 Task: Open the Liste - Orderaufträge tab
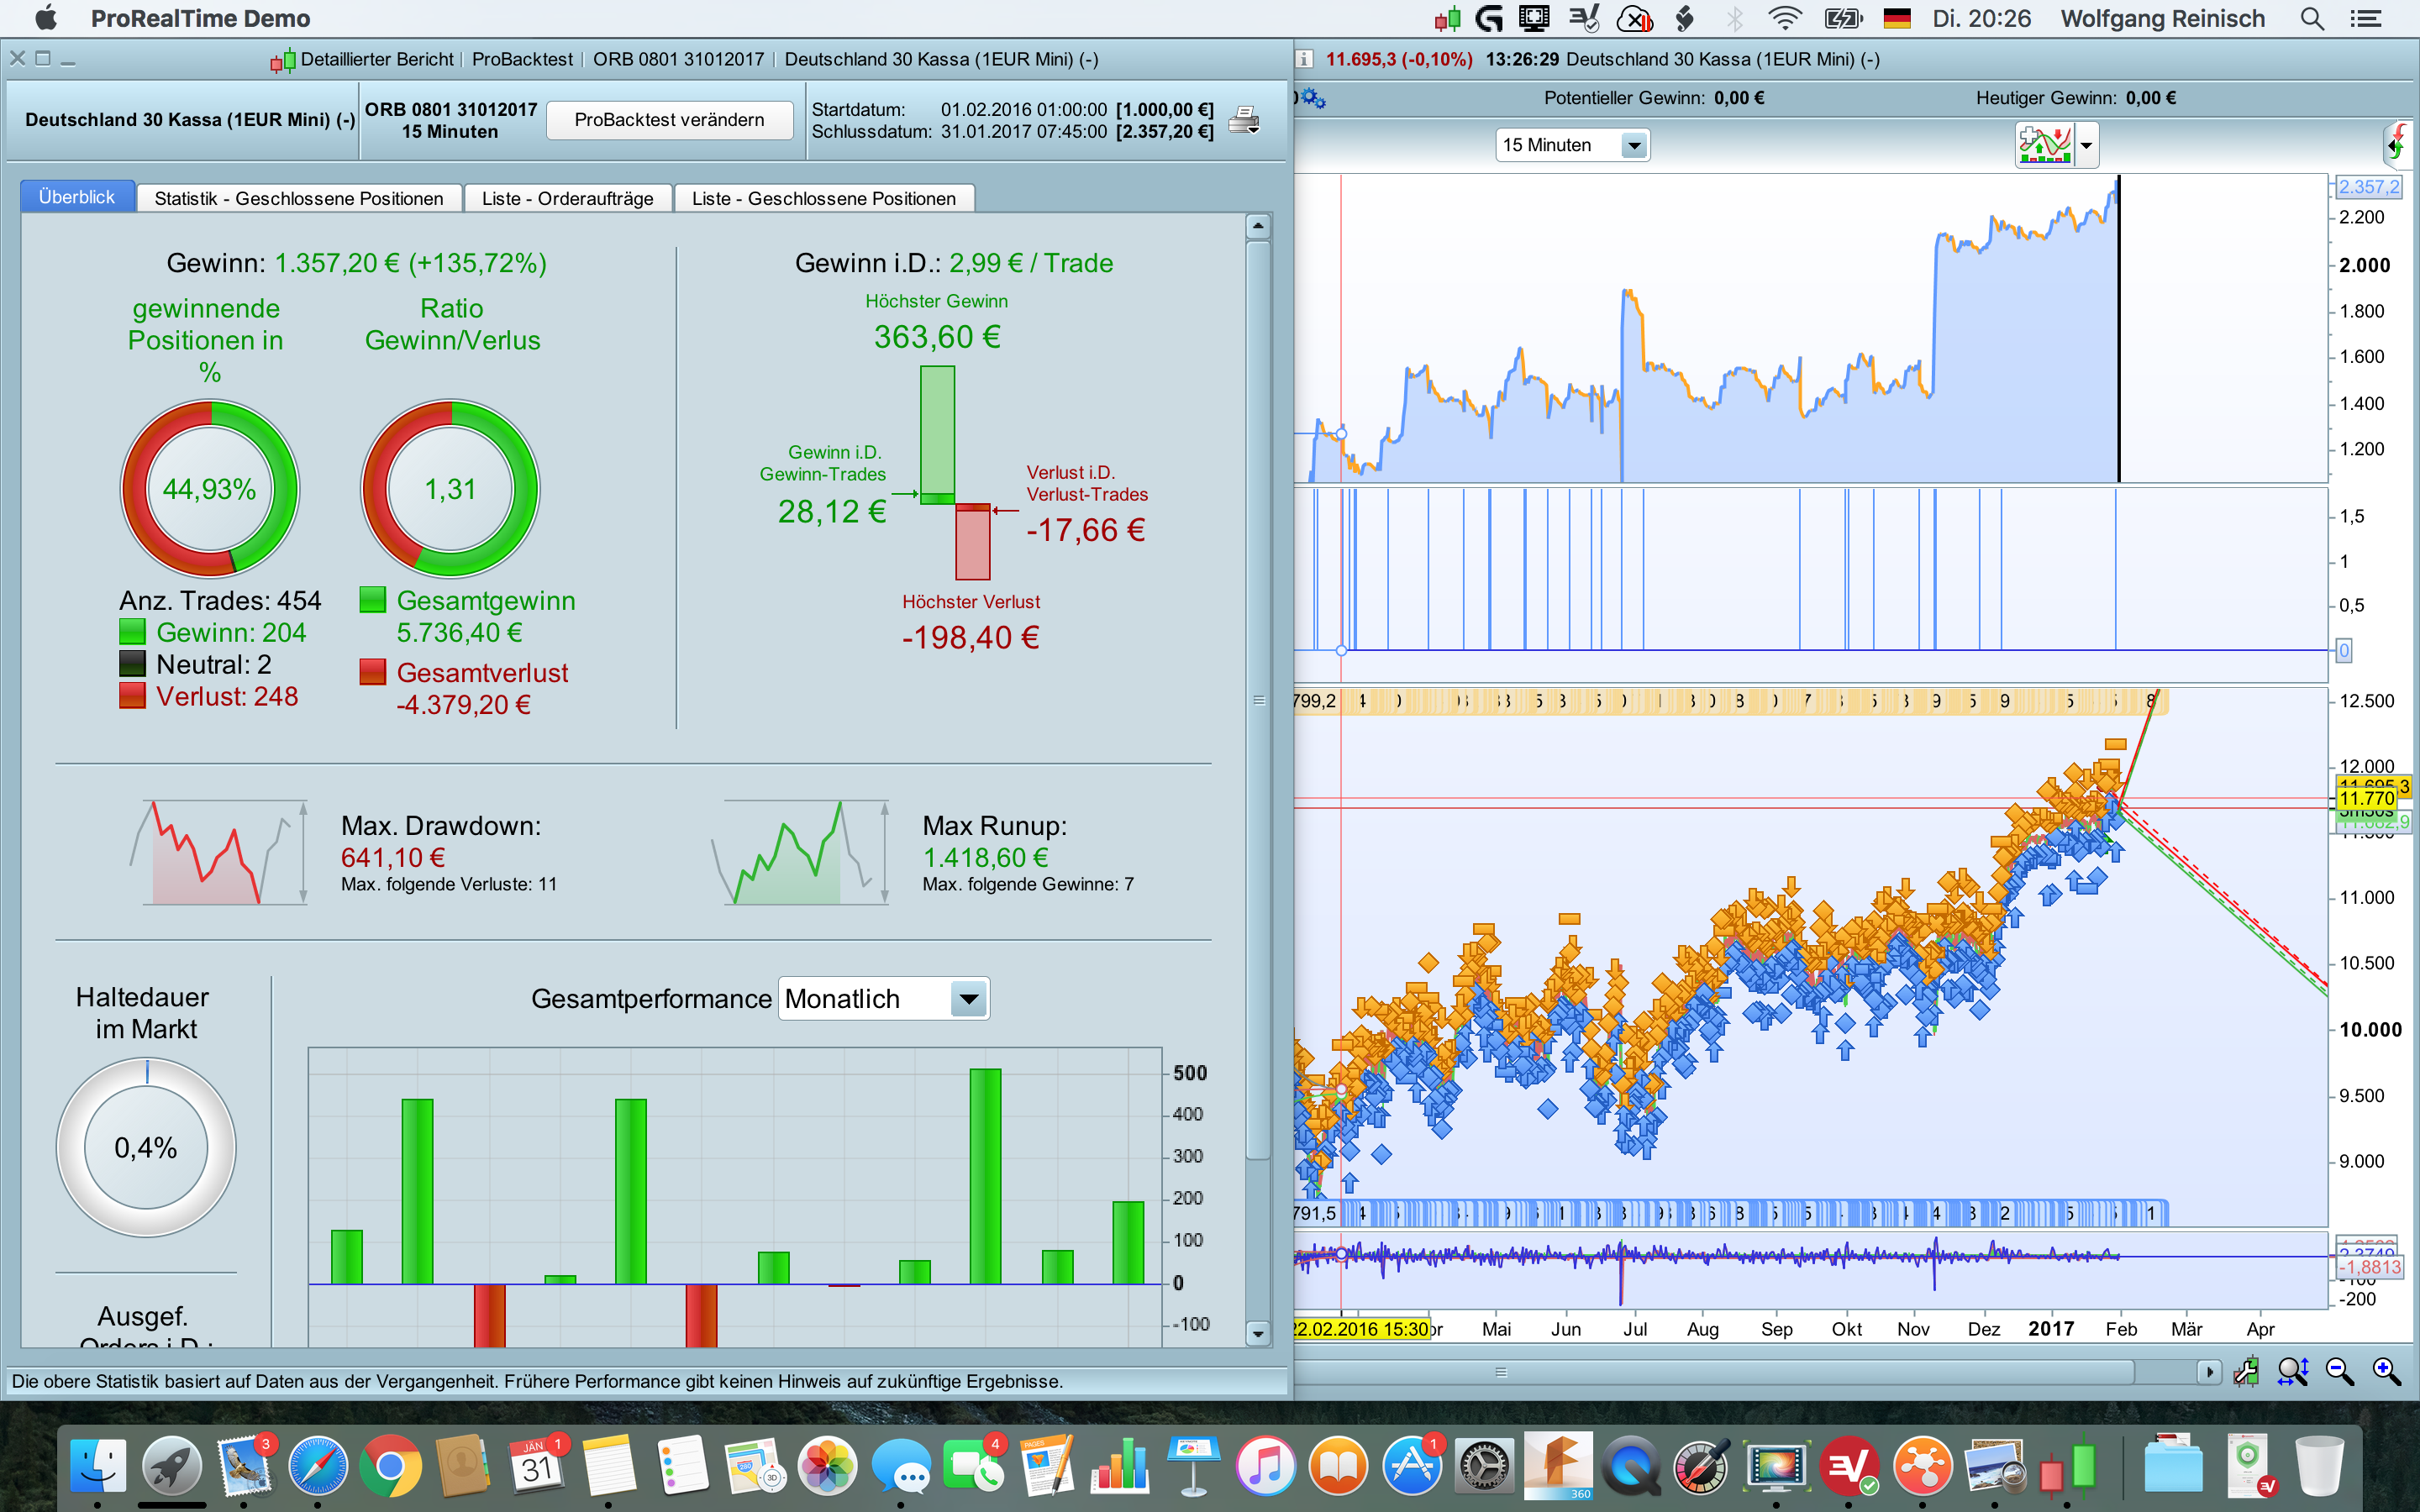[567, 198]
